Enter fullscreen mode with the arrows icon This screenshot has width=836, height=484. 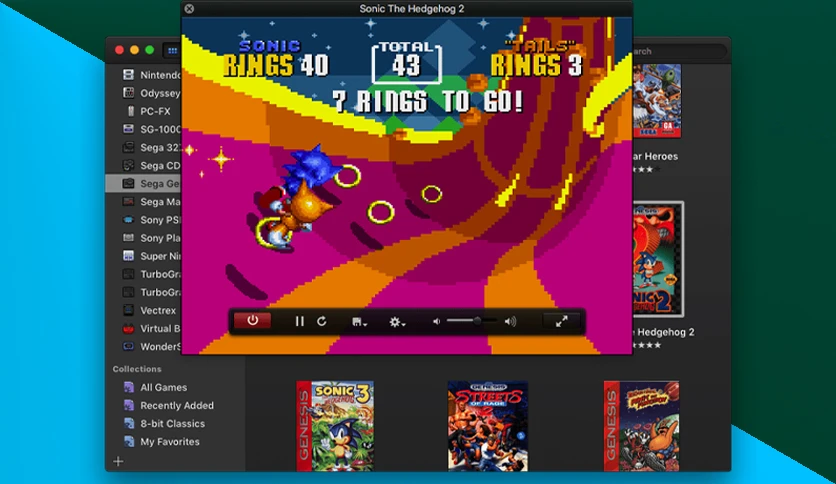click(x=561, y=321)
